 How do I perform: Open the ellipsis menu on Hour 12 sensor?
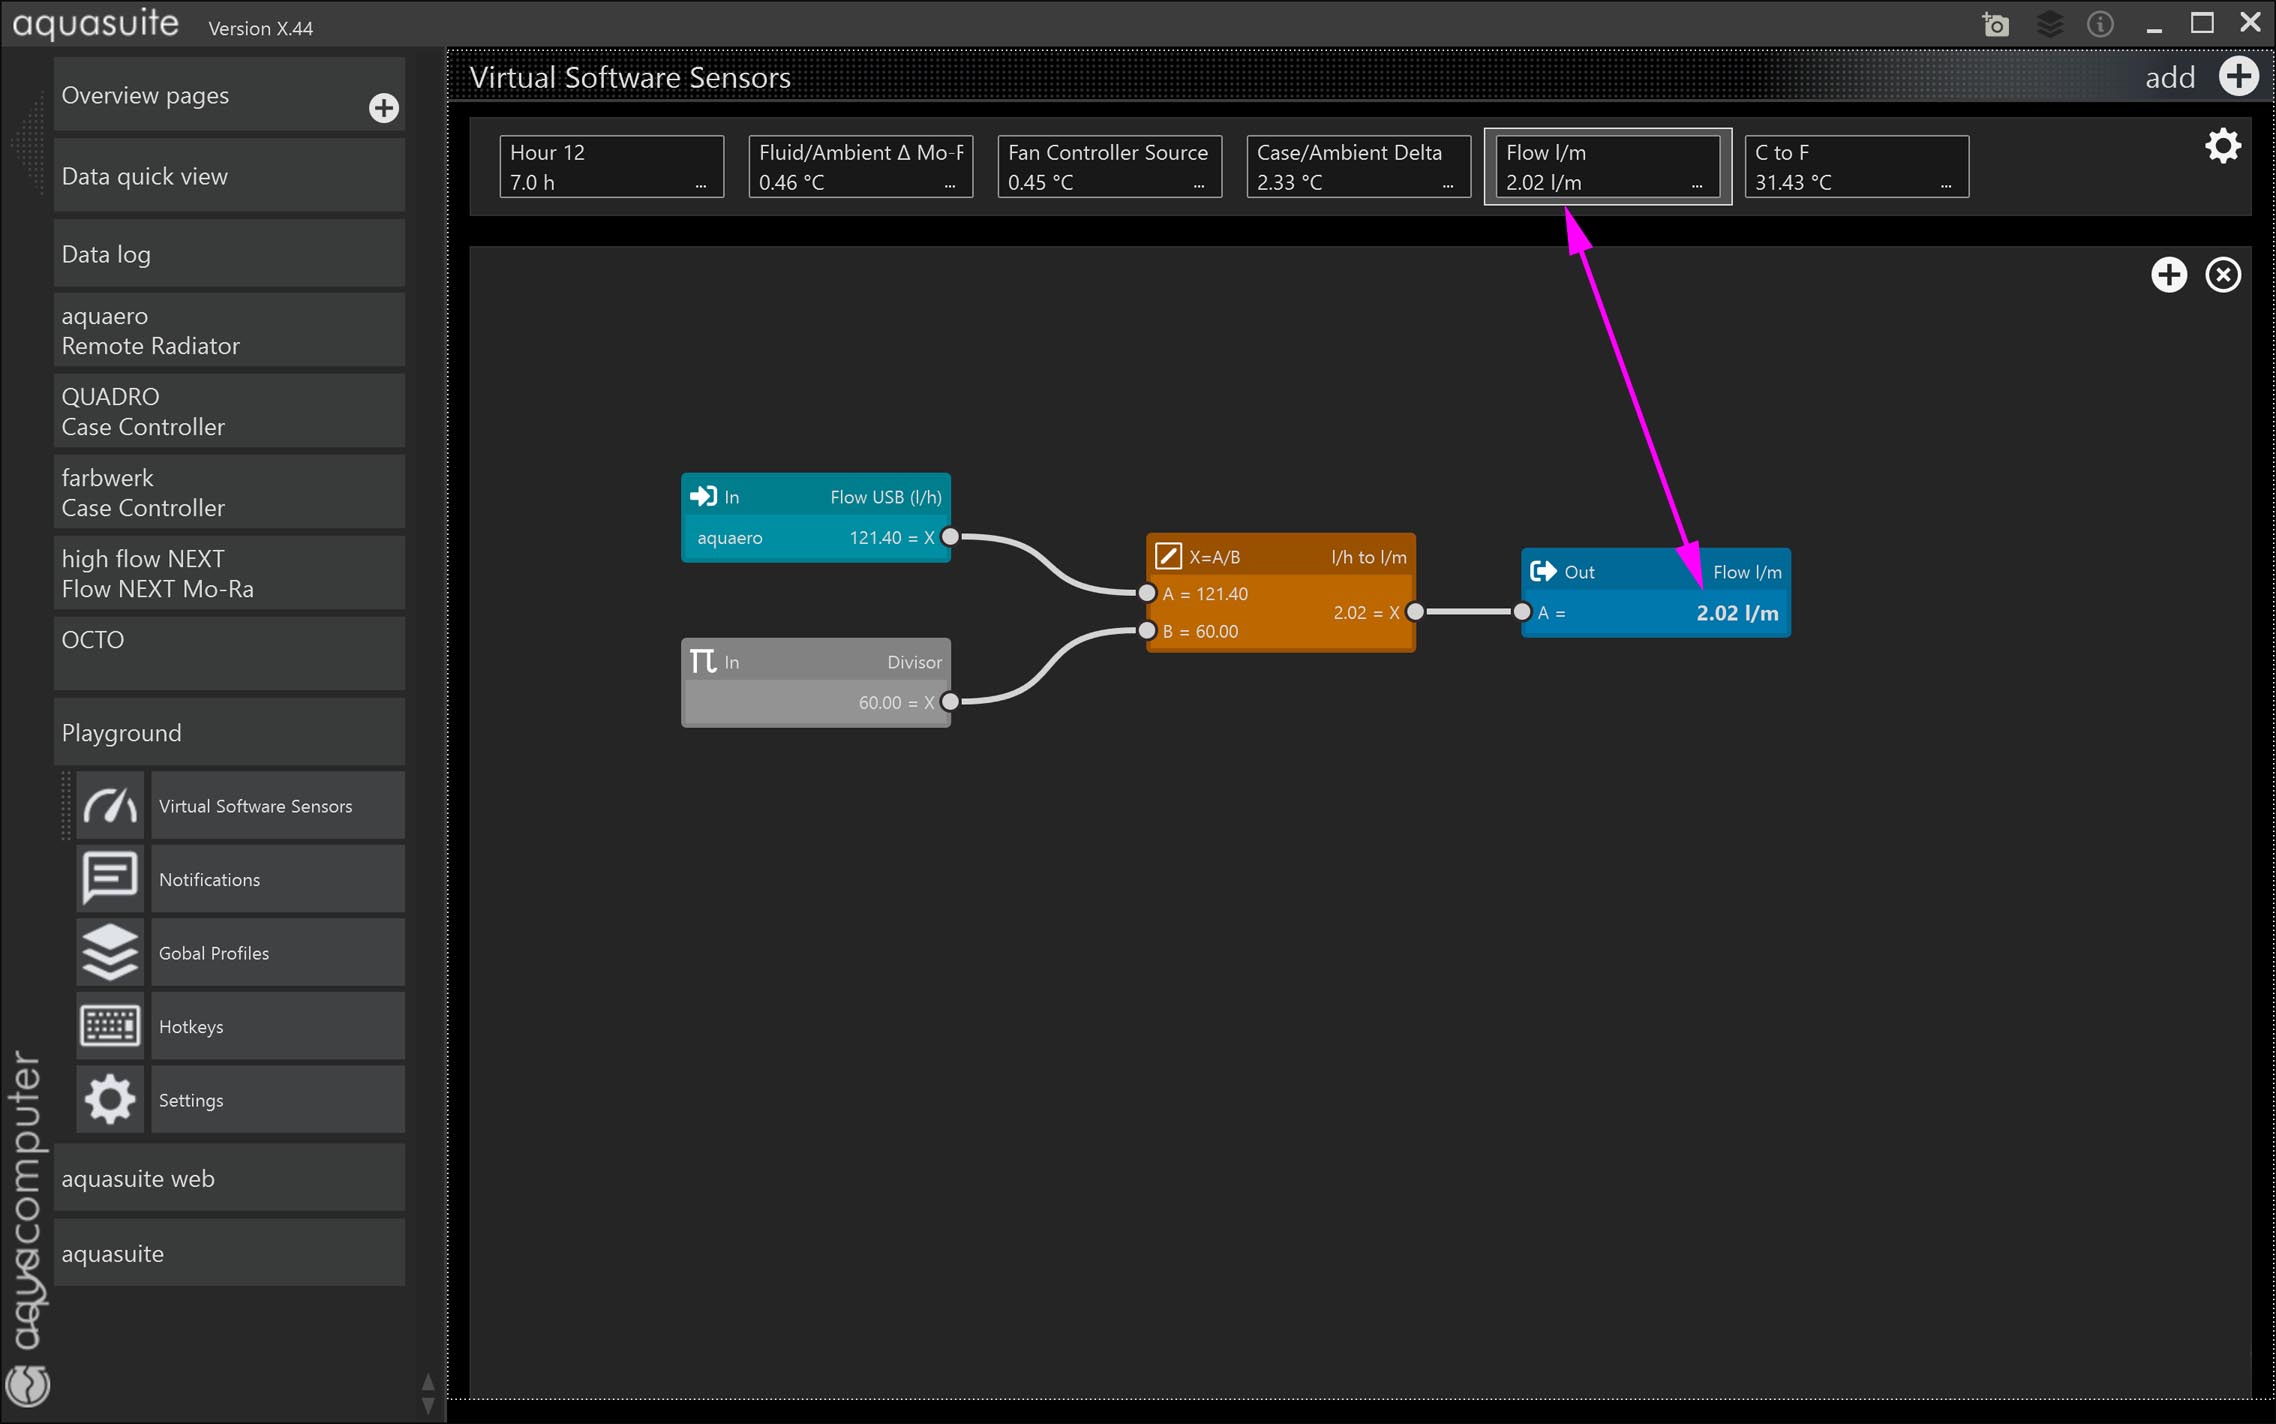tap(700, 185)
